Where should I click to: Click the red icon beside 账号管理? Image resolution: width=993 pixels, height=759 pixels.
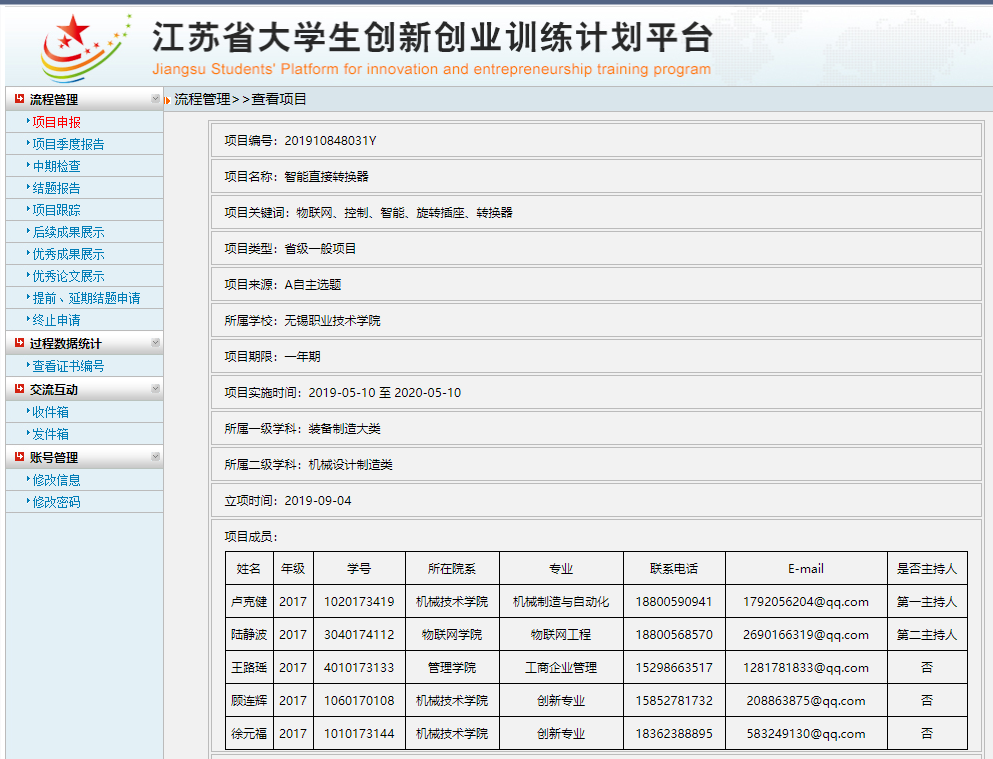19,457
